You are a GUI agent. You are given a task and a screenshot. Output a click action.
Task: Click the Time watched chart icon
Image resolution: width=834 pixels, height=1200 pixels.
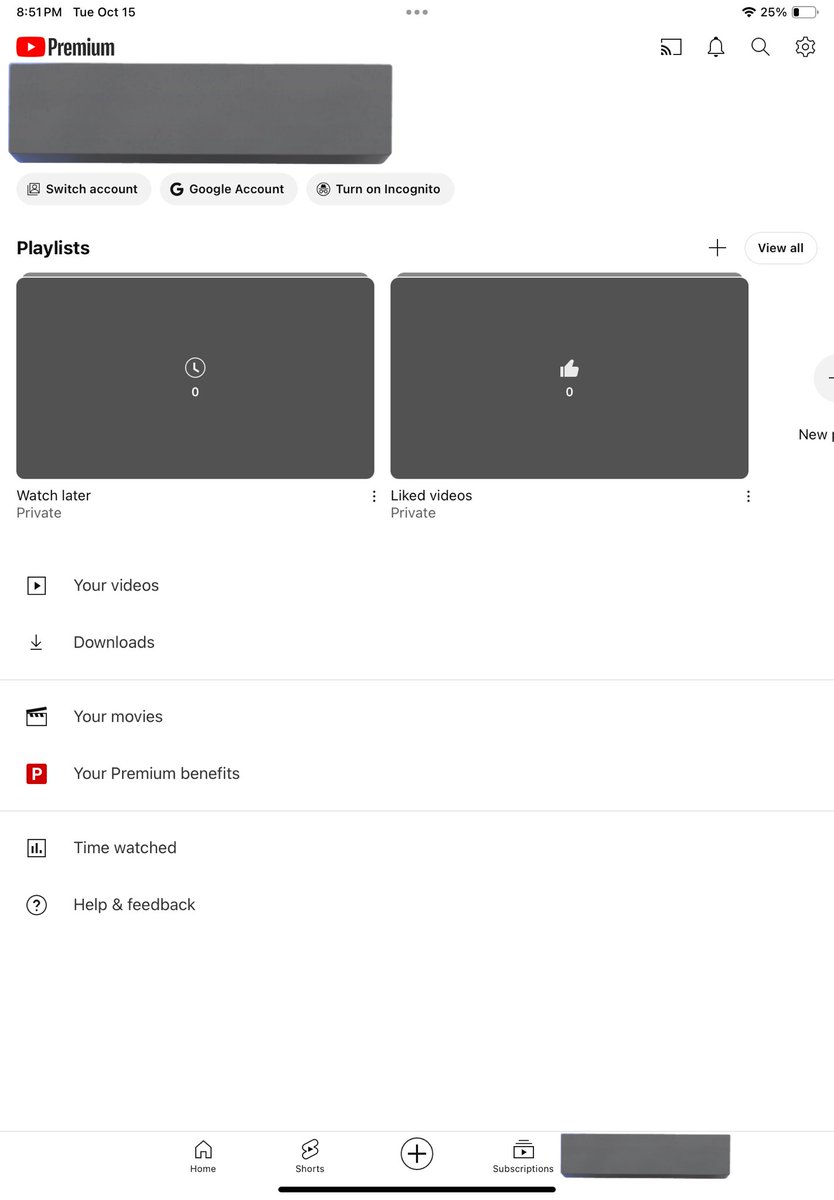click(36, 848)
